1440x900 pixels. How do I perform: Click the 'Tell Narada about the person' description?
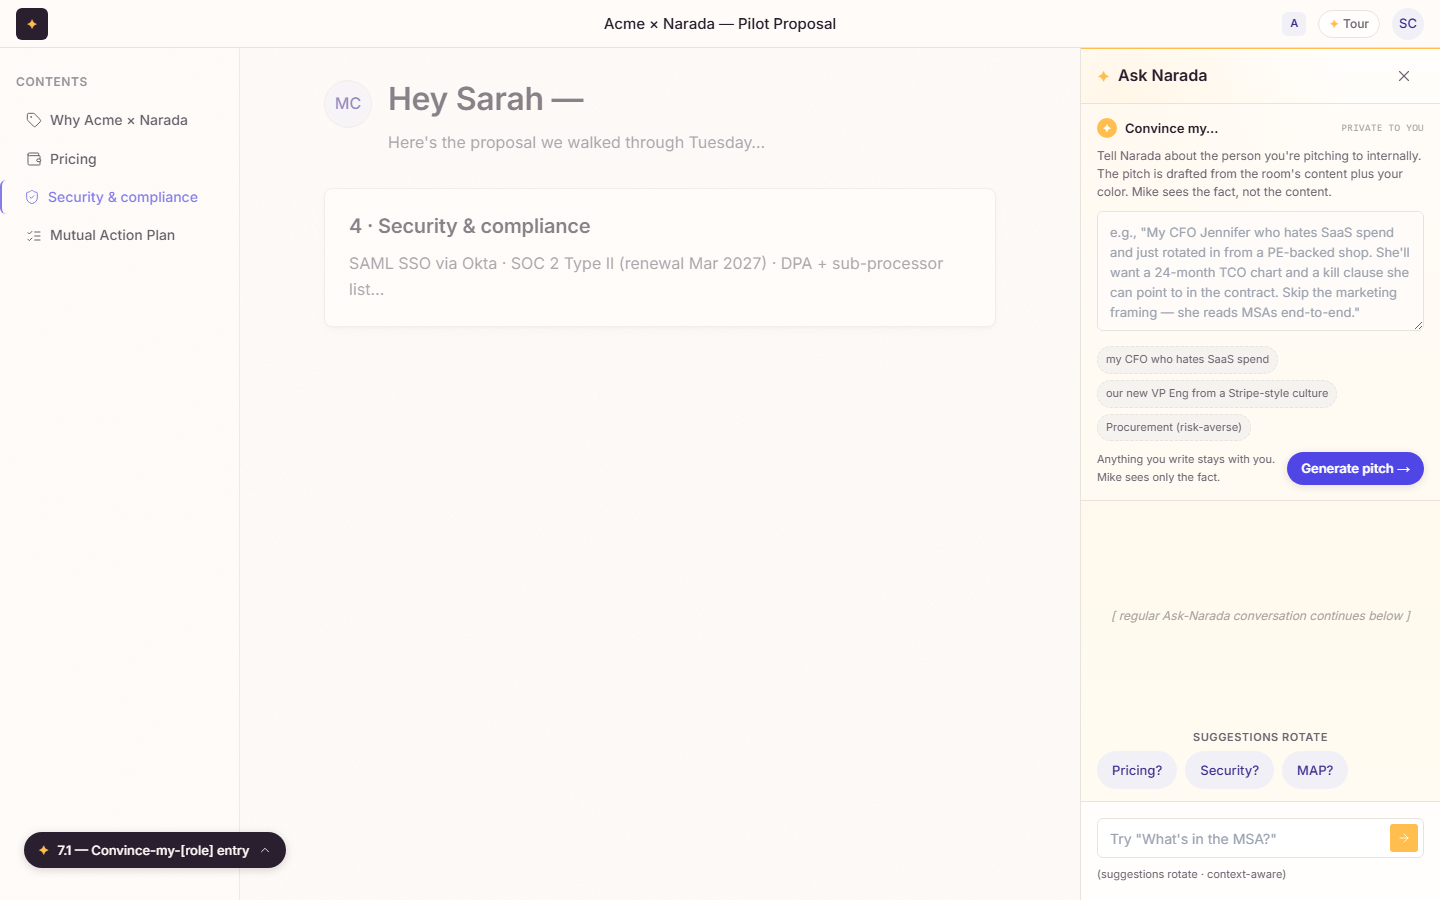tap(1259, 174)
